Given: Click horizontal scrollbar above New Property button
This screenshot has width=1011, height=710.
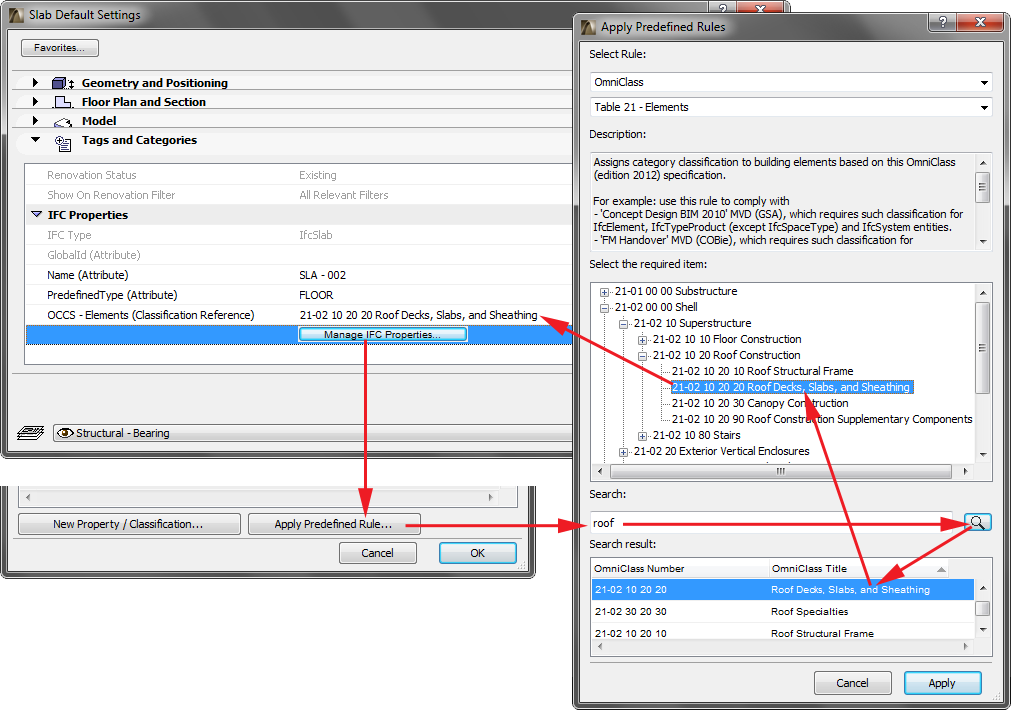Looking at the screenshot, I should 259,497.
